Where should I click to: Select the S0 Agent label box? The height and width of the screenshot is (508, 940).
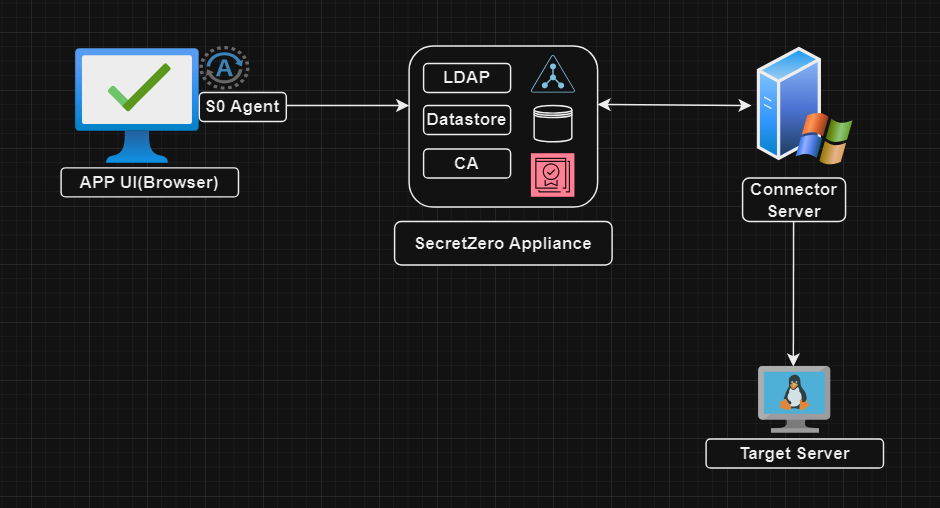point(243,107)
